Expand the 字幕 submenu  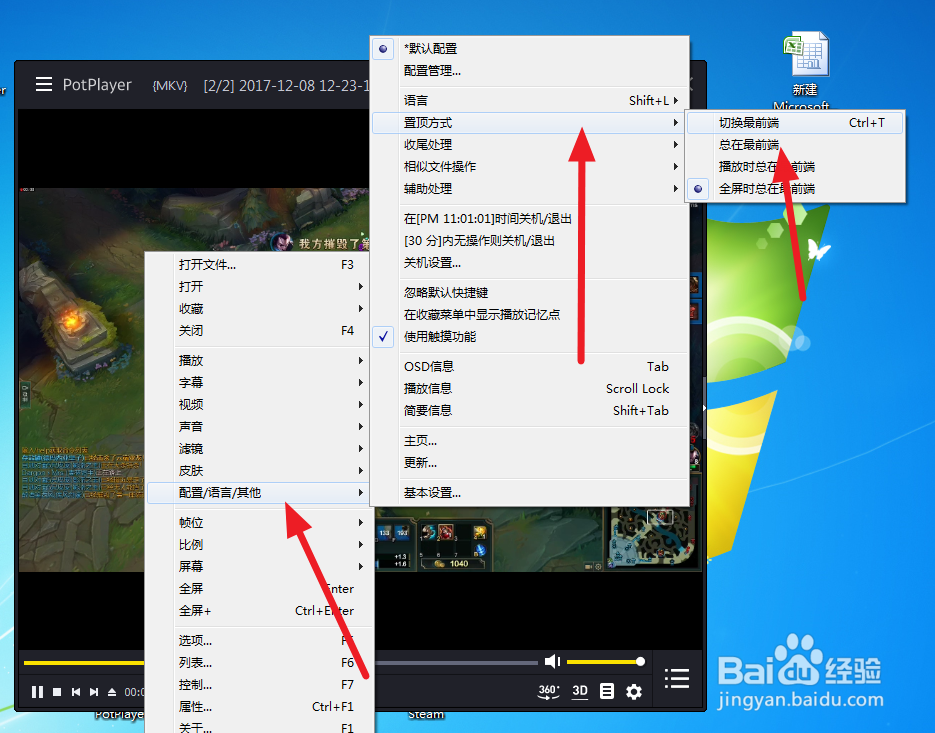[x=258, y=383]
